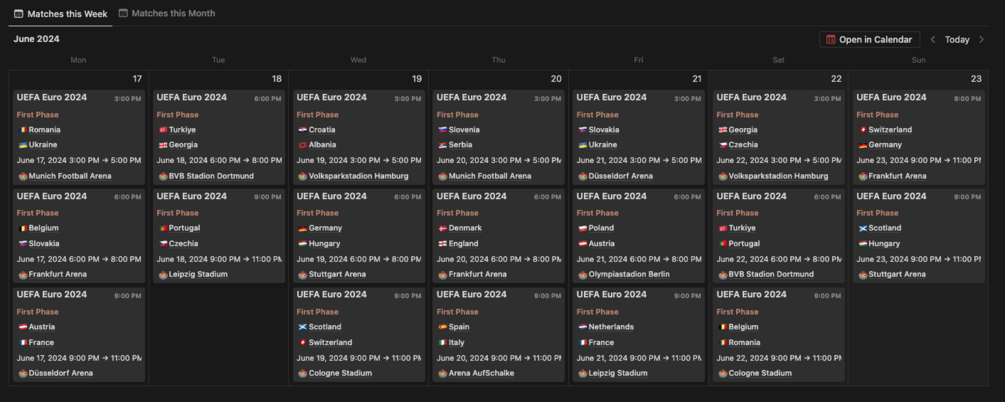Click Portugal flag on June 22
This screenshot has height=402, width=1005.
[722, 244]
